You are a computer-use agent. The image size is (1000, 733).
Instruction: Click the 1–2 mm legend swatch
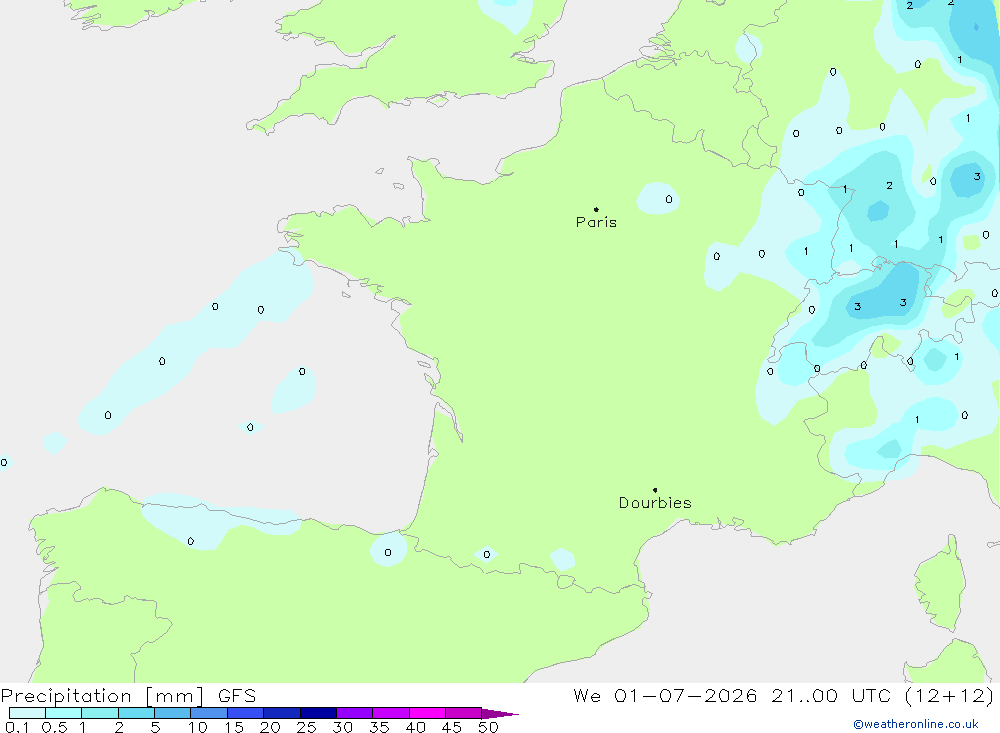(100, 713)
